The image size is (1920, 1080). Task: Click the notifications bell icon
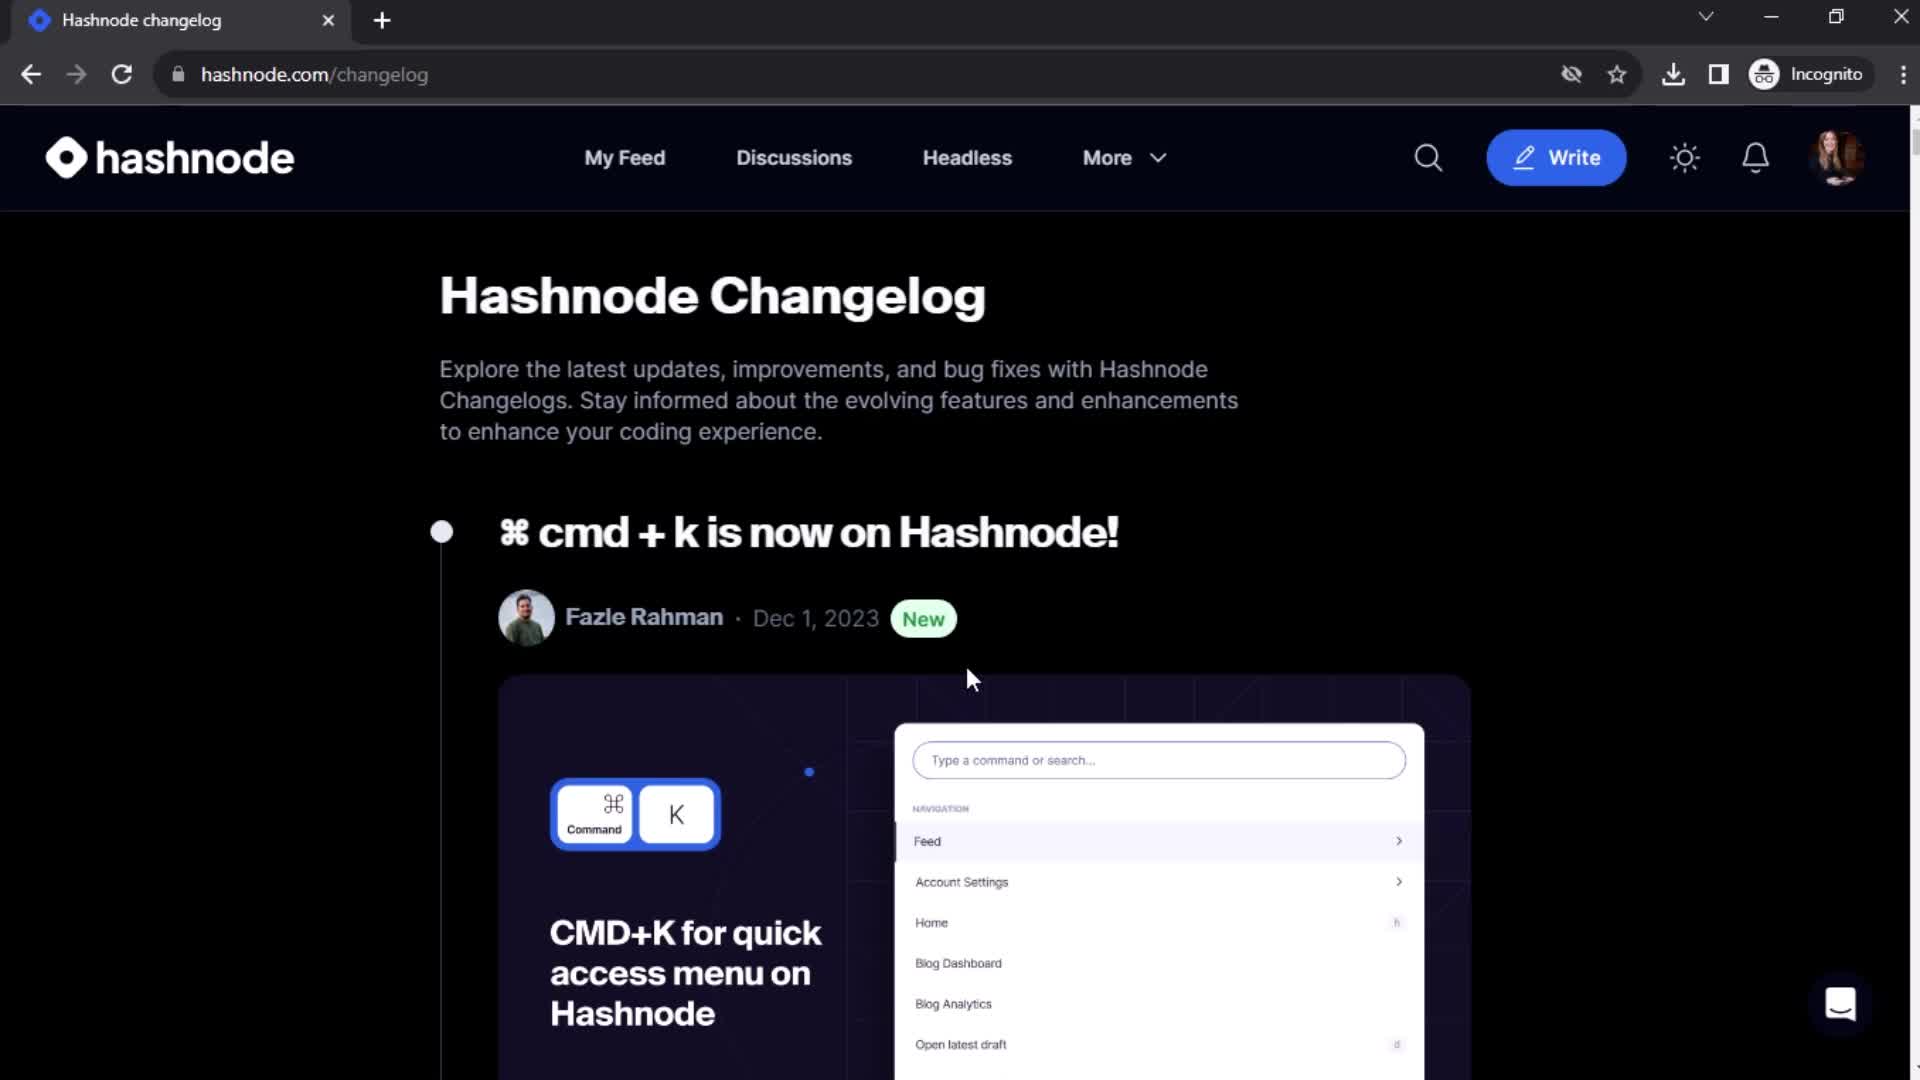pyautogui.click(x=1755, y=157)
